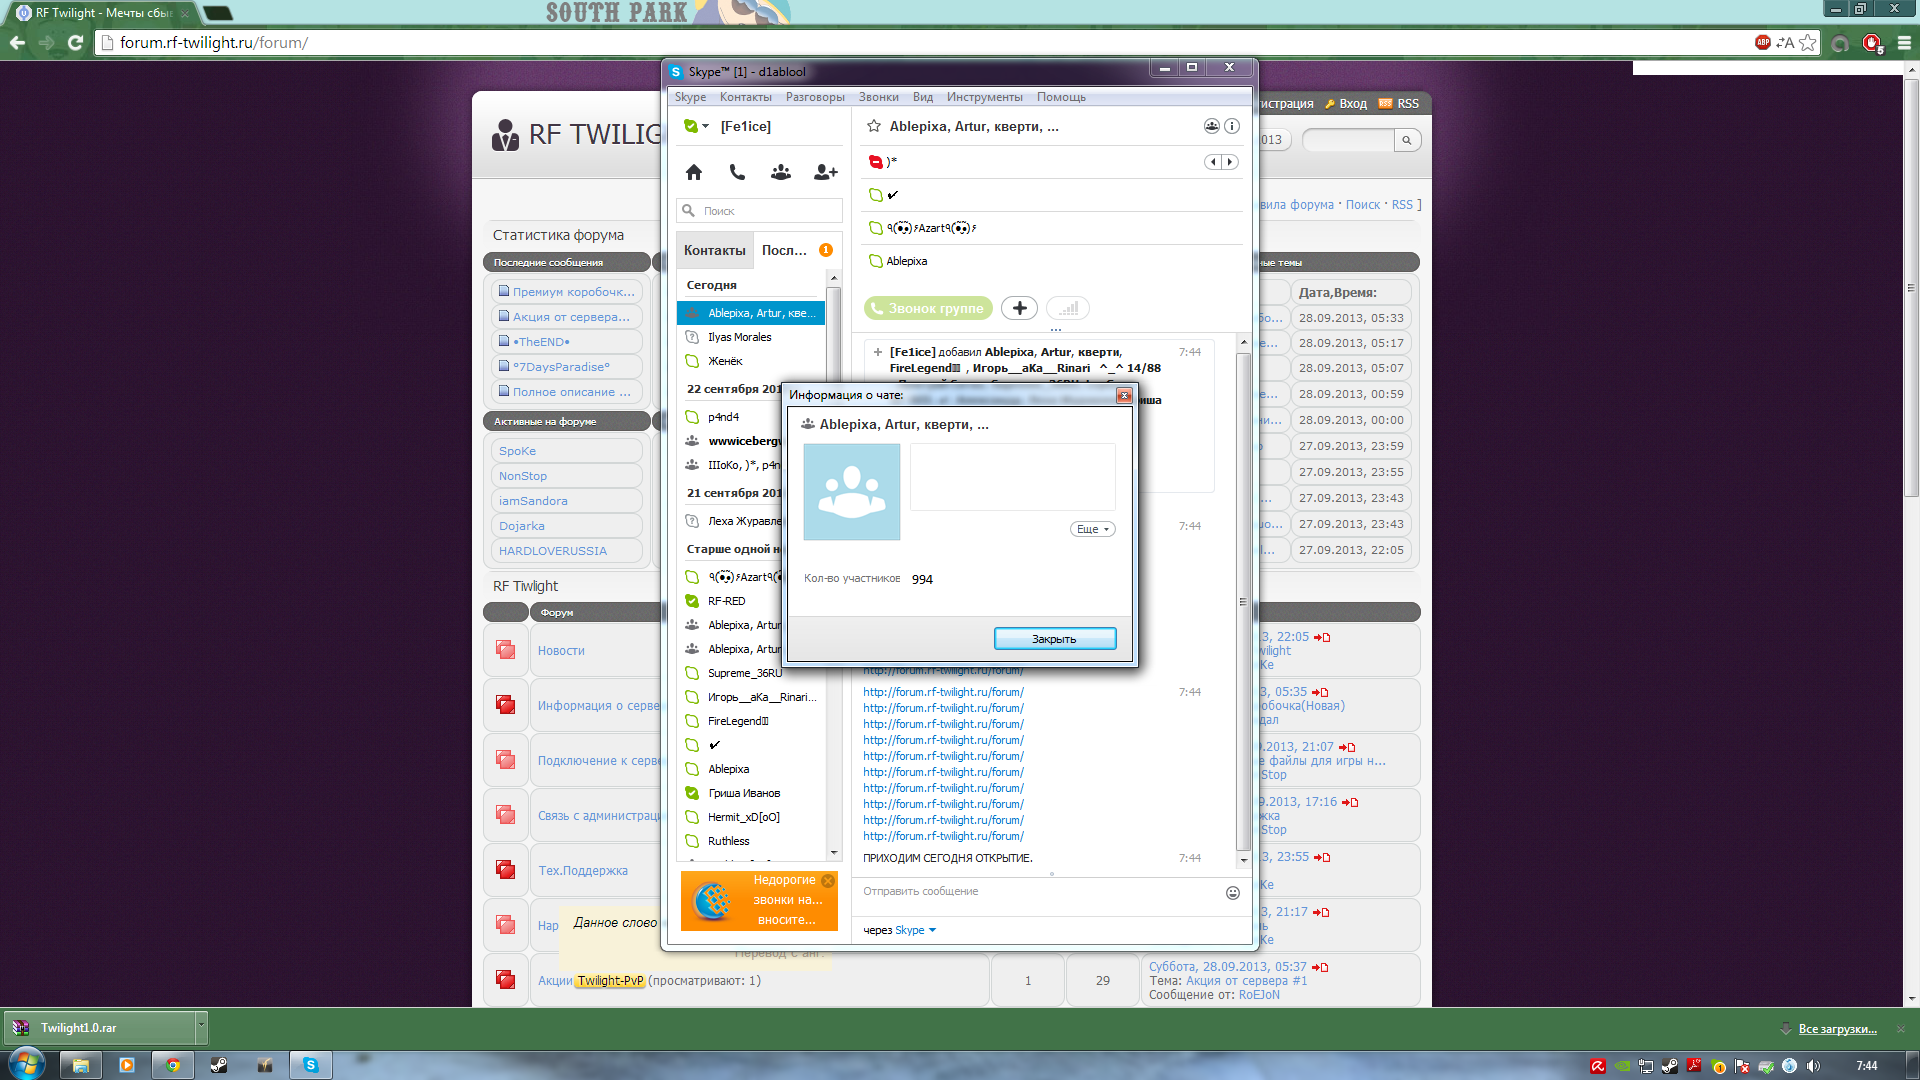The image size is (1920, 1080).
Task: Click the Adblock Plus icon in the address bar
Action: pos(1762,42)
